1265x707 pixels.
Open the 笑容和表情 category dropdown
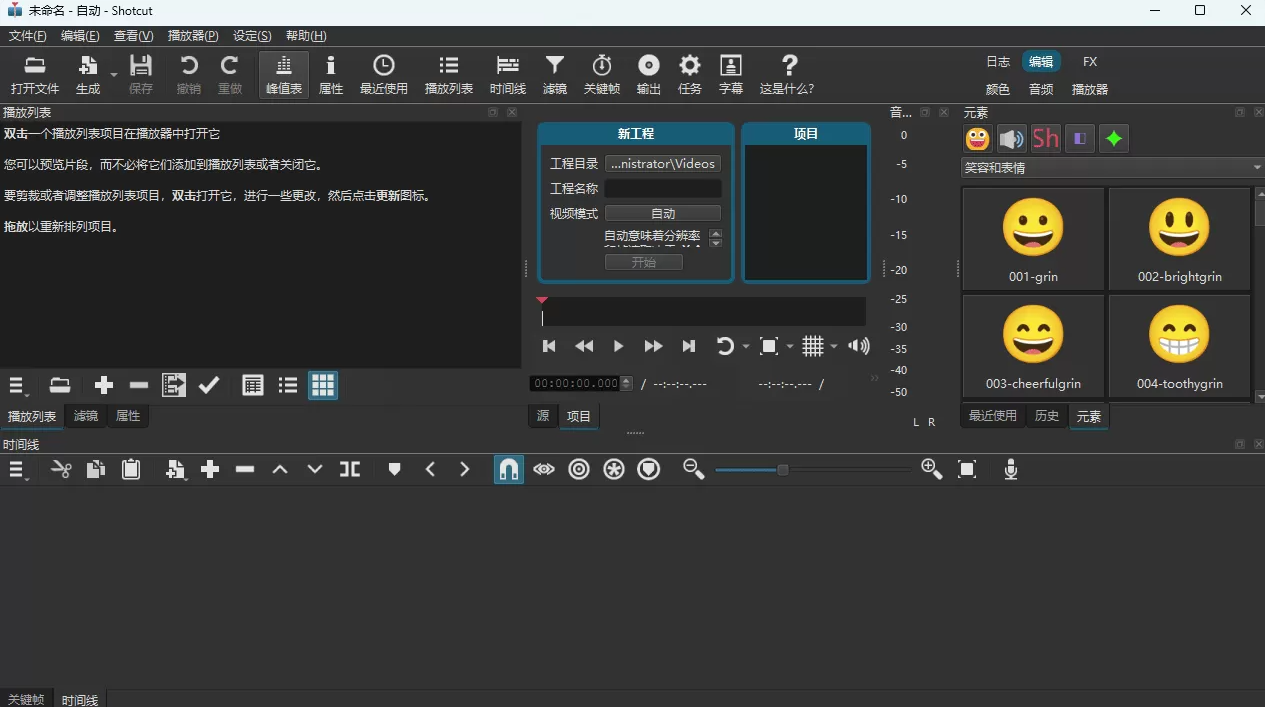[x=1112, y=168]
